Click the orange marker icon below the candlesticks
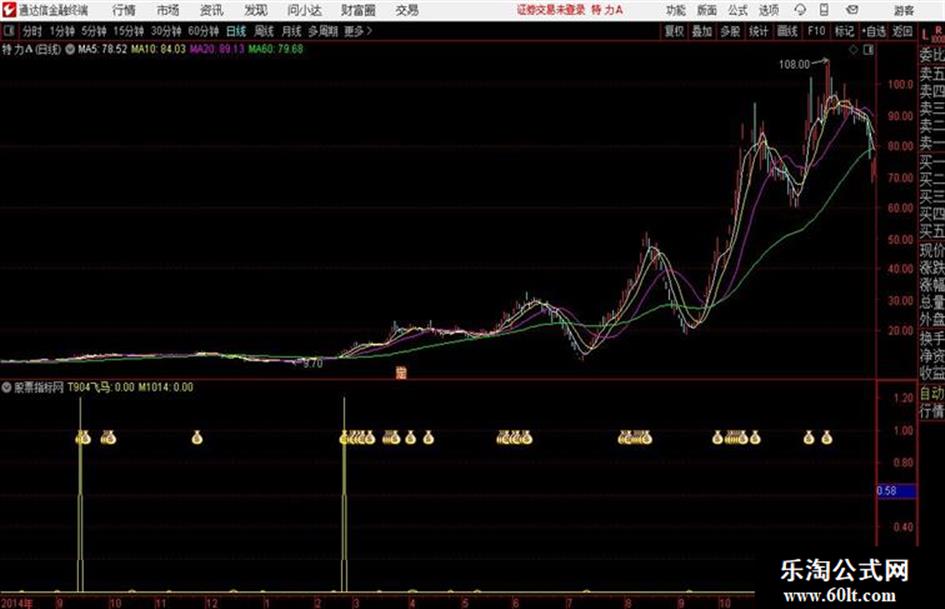The height and width of the screenshot is (609, 945). 401,372
